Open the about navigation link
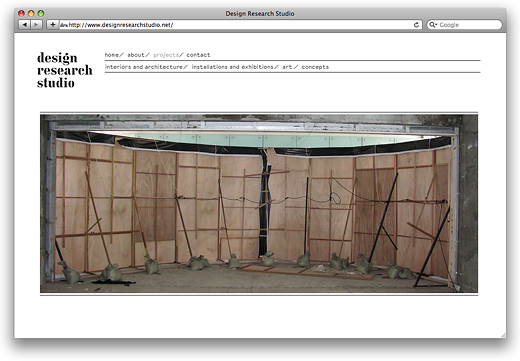Image resolution: width=520 pixels, height=361 pixels. click(136, 55)
